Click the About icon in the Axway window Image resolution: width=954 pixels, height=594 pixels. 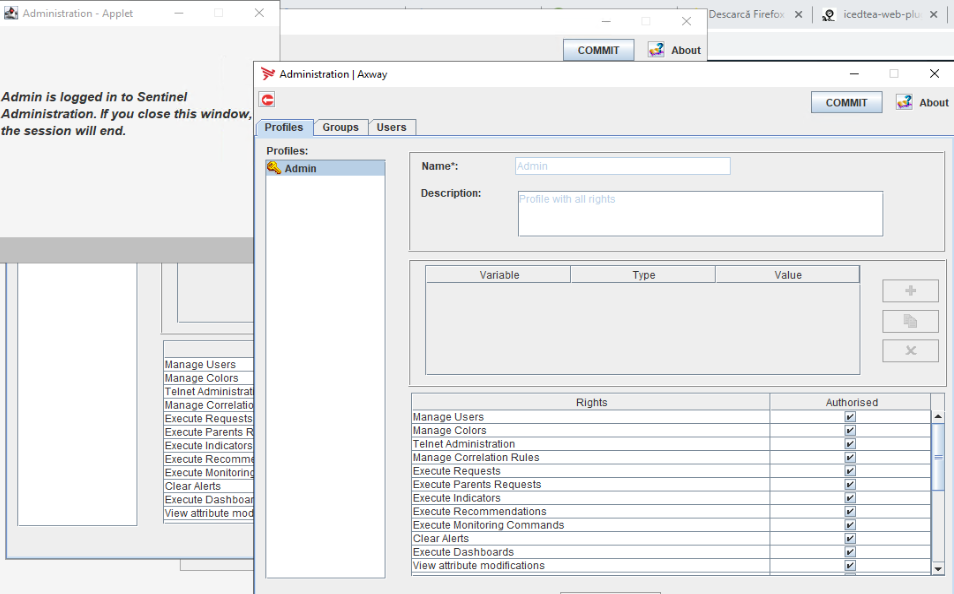point(904,102)
